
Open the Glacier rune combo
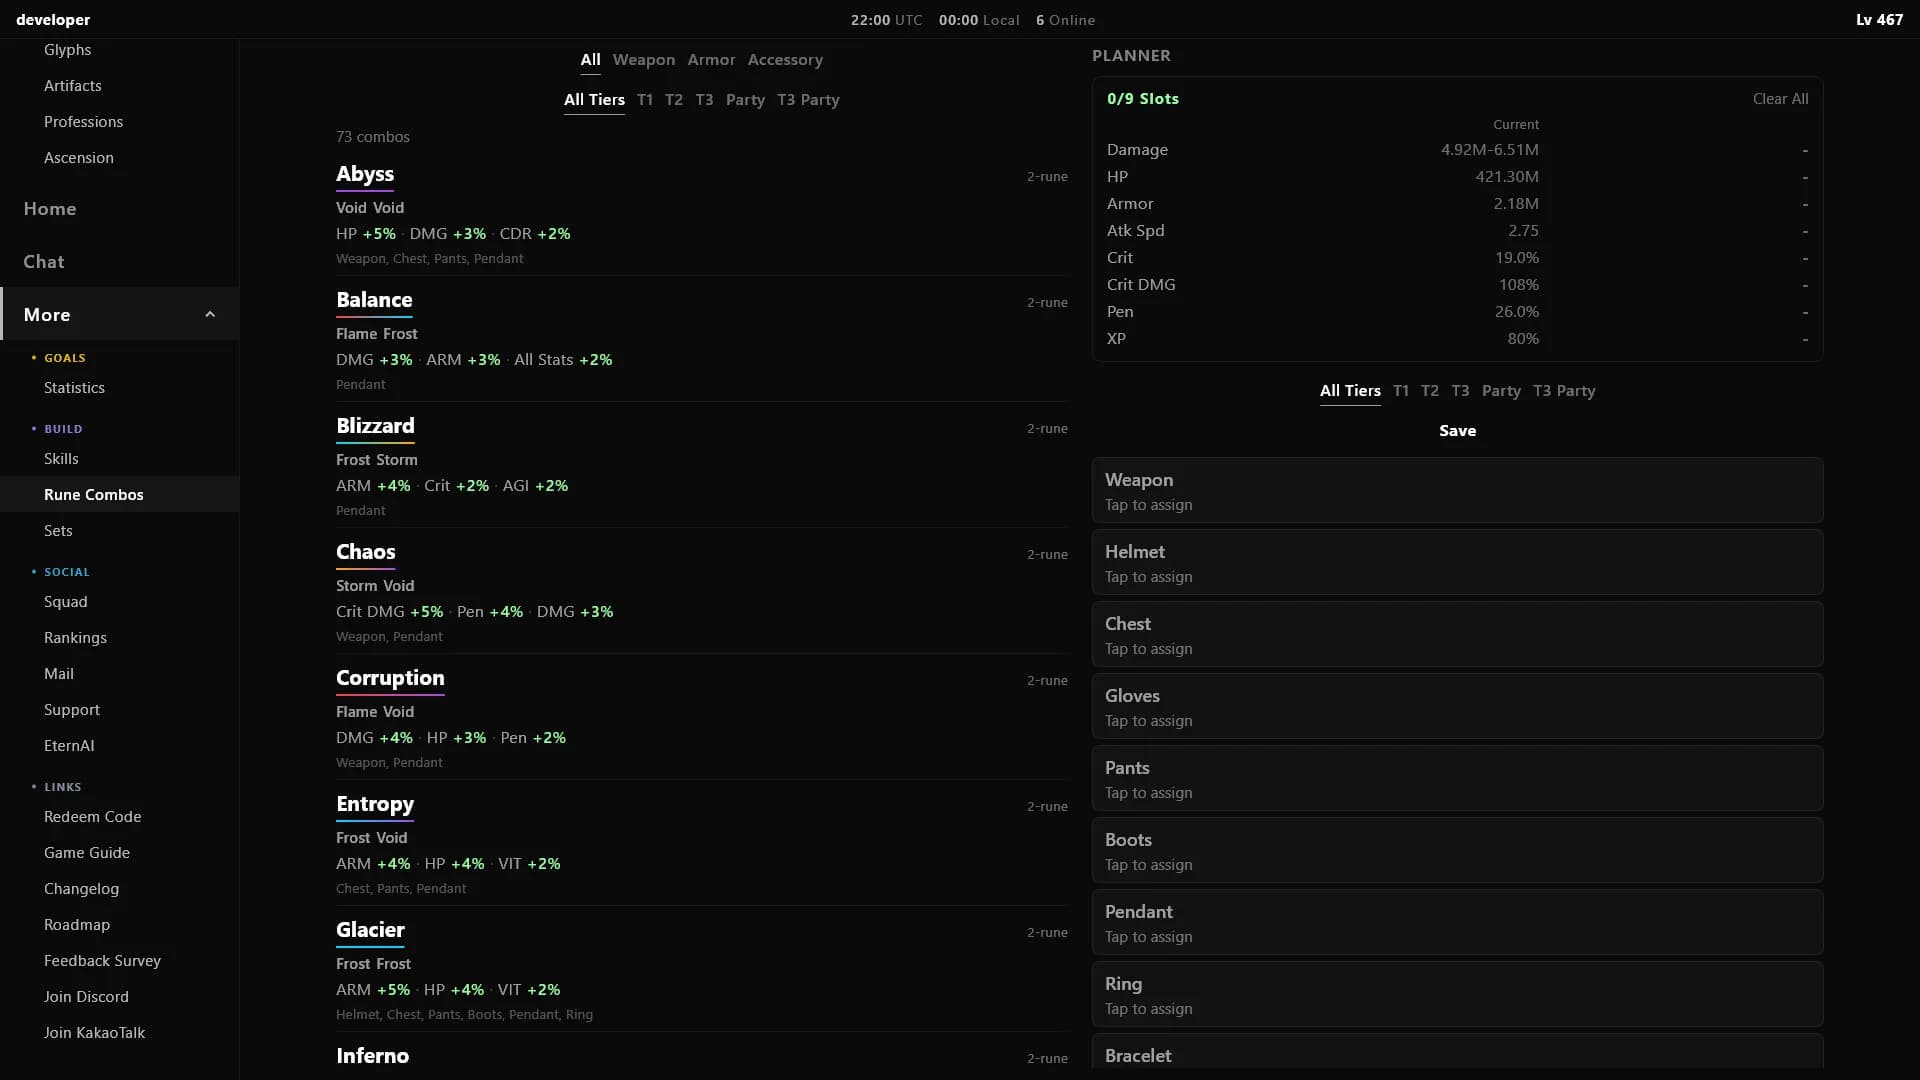370,930
